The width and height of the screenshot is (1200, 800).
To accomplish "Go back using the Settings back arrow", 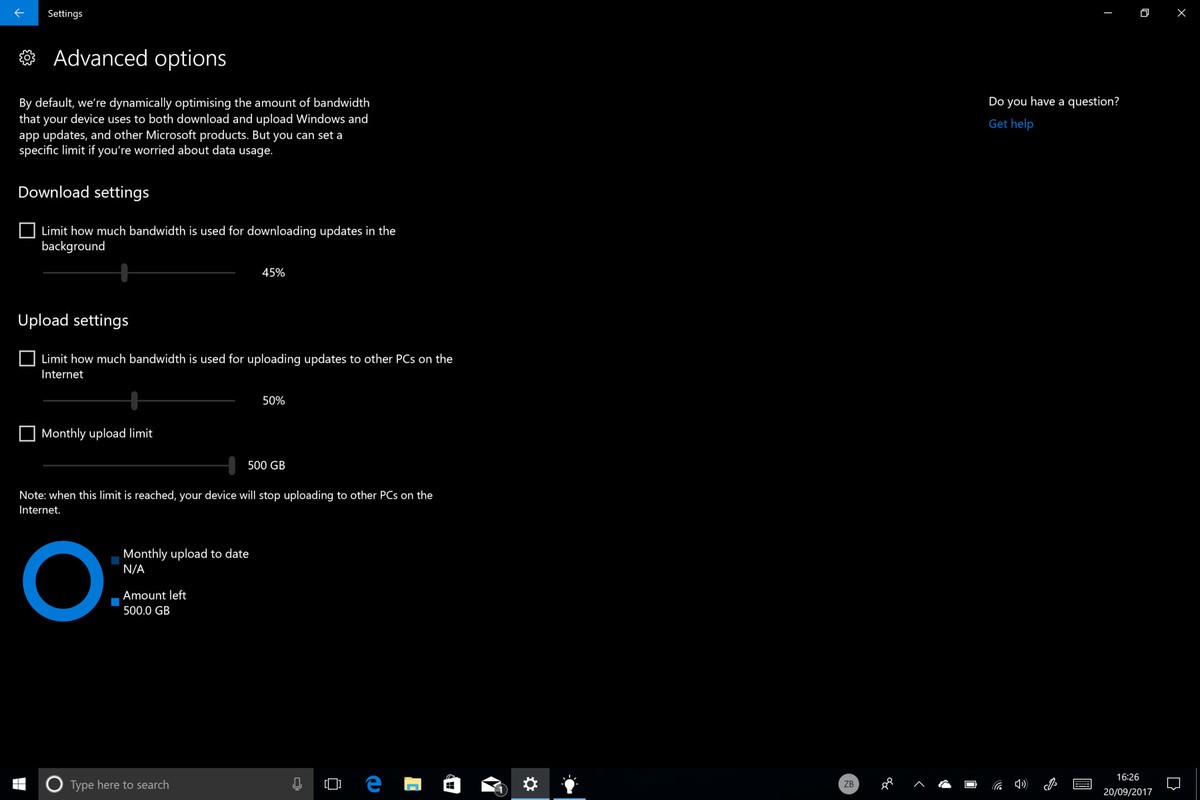I will point(19,13).
